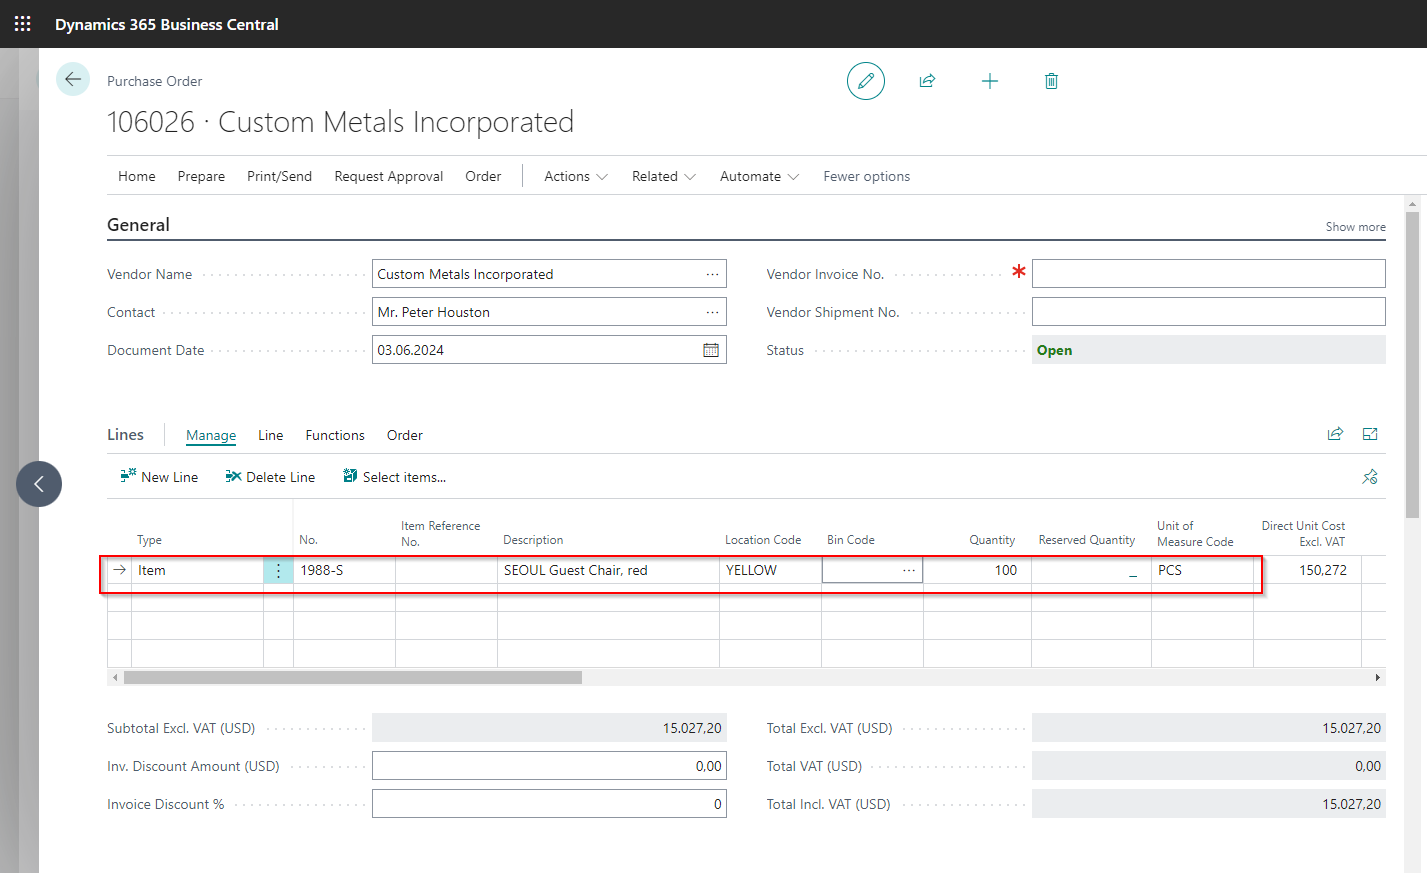The width and height of the screenshot is (1427, 873).
Task: Click the Vendor Invoice No. field
Action: click(x=1208, y=274)
